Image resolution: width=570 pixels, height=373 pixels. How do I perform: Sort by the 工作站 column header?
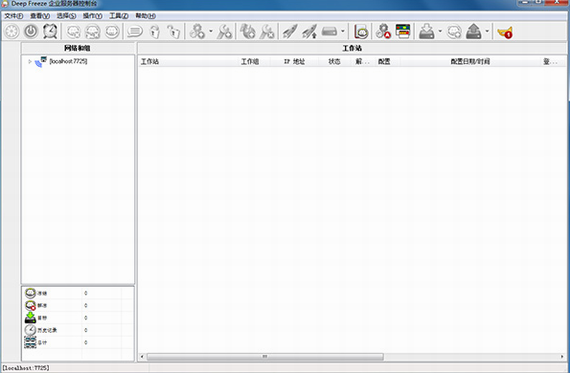(188, 61)
